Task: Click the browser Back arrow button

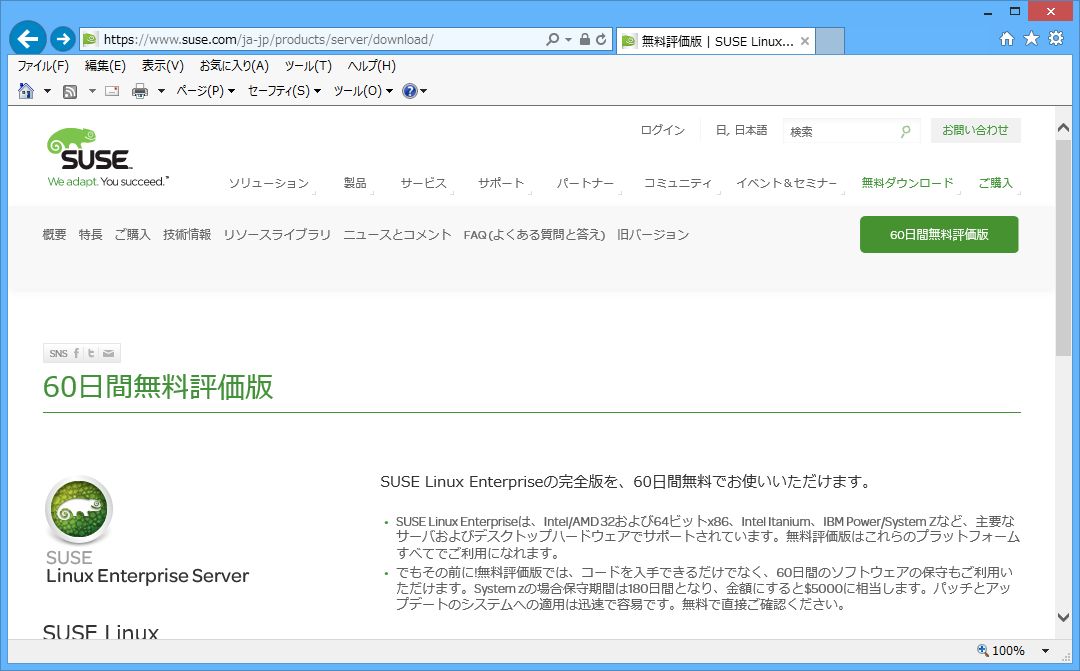Action: point(27,39)
